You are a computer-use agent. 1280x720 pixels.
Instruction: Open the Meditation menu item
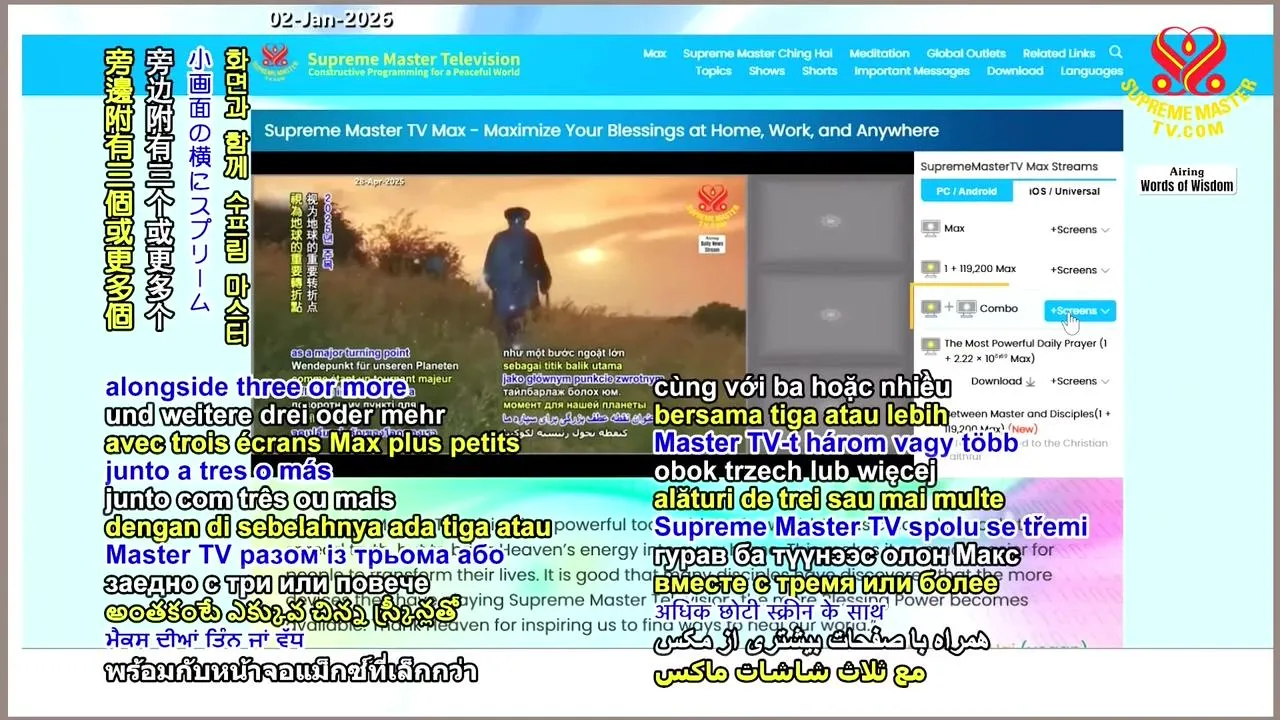click(879, 54)
